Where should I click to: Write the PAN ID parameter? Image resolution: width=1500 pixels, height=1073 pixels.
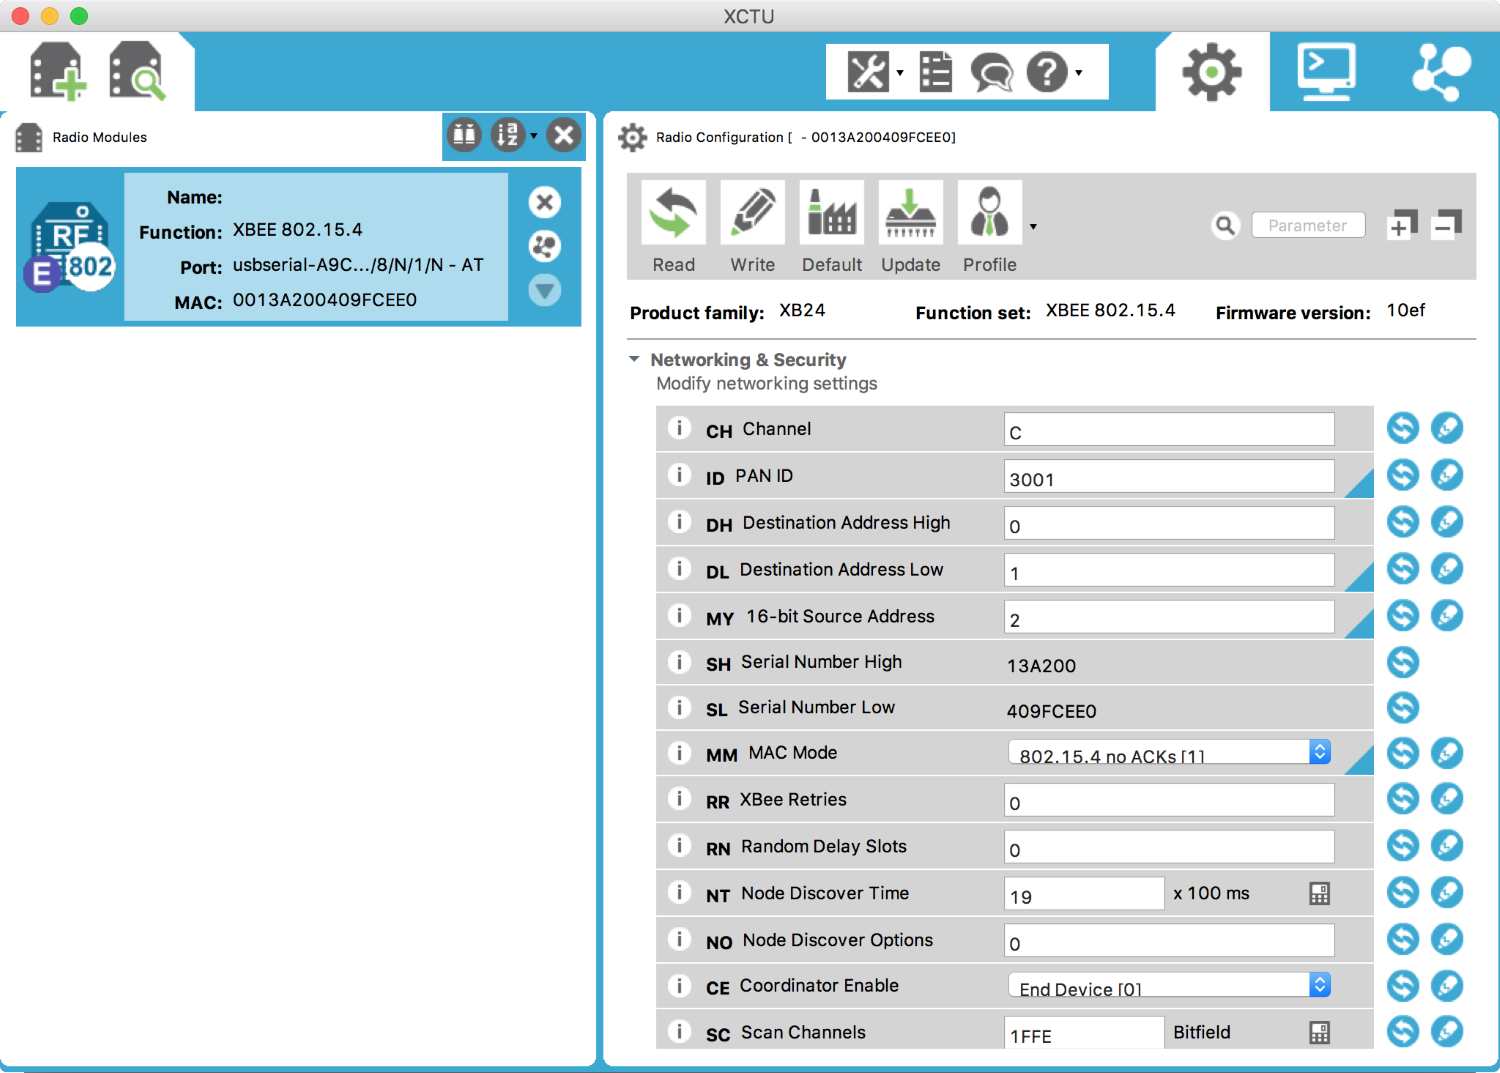click(1447, 474)
